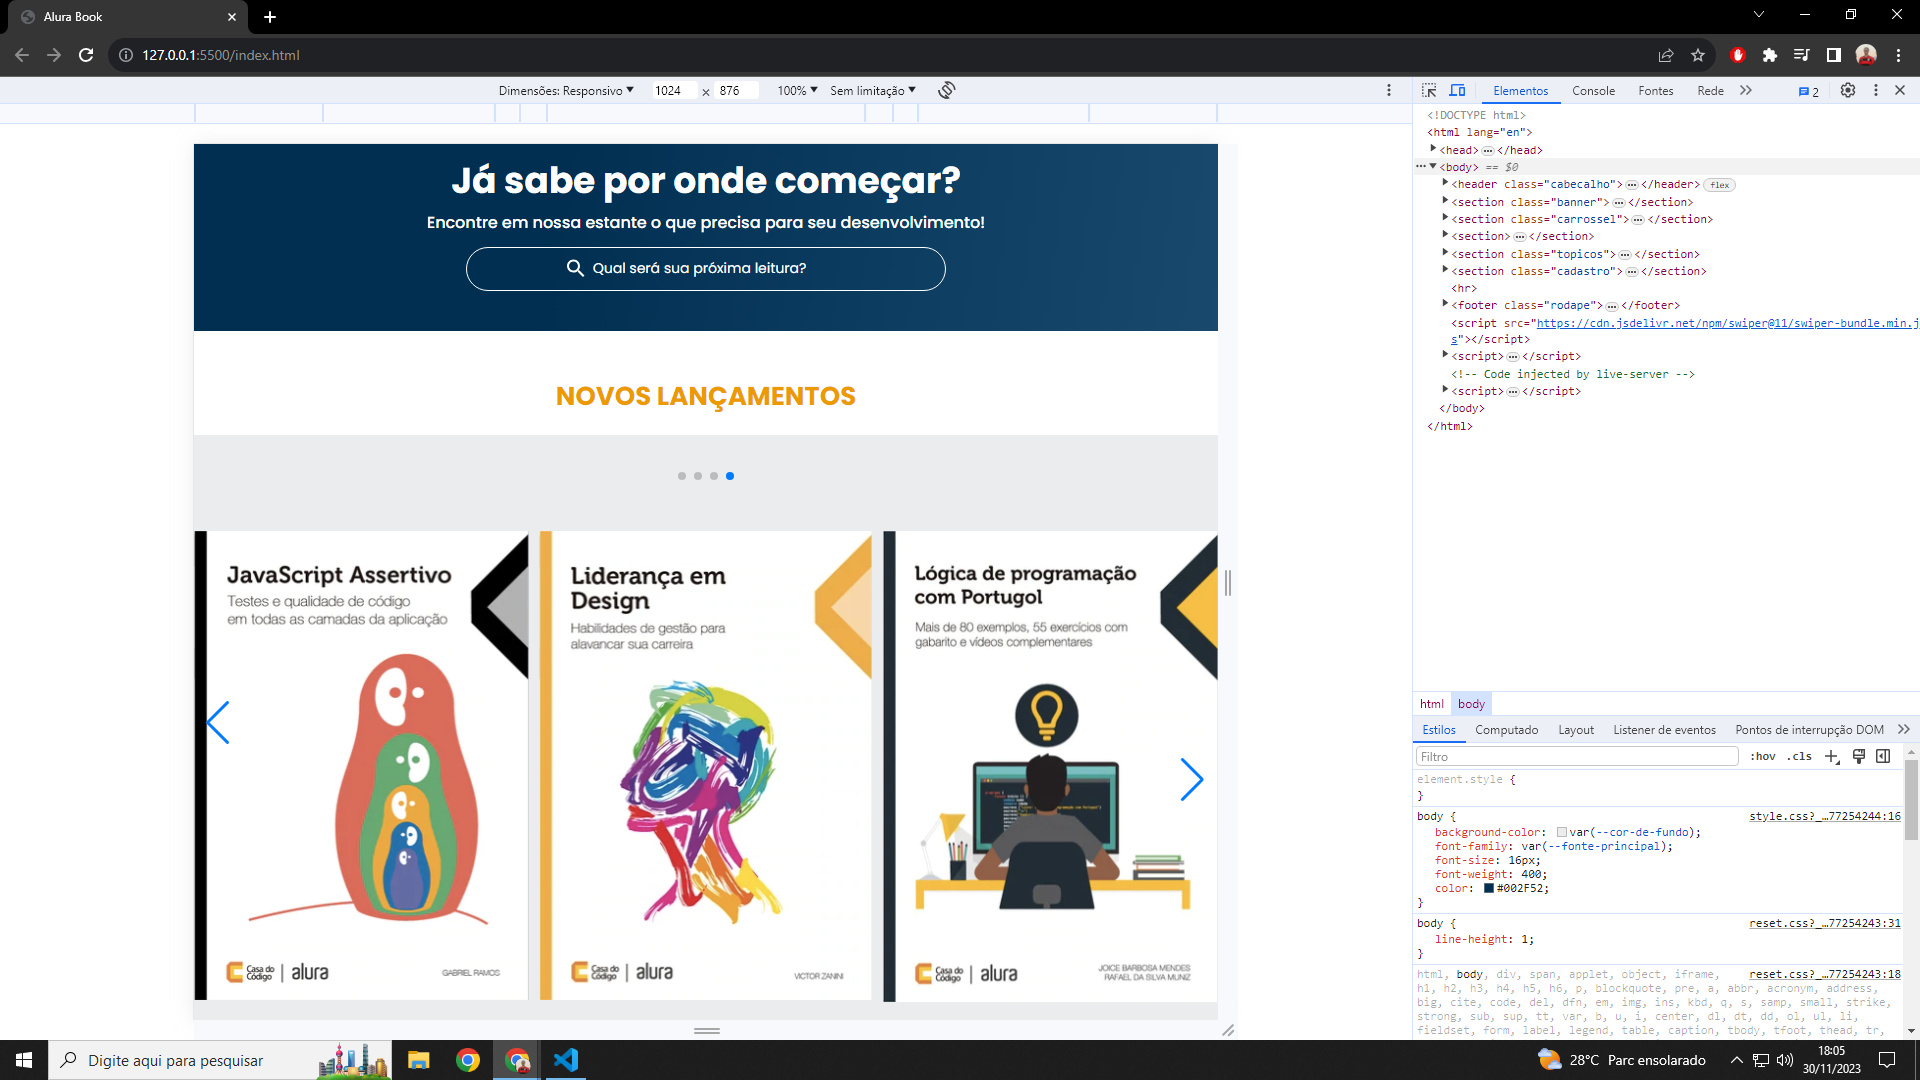Open reset.css line 31 source link
Screen dimensions: 1920x1080
1824,924
